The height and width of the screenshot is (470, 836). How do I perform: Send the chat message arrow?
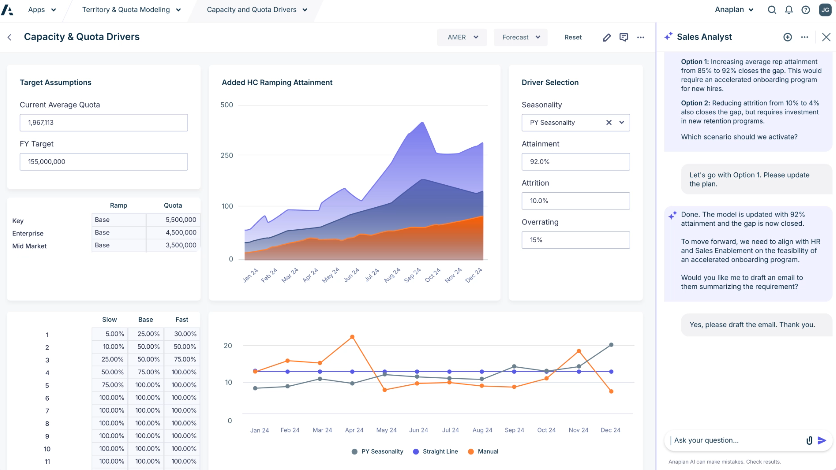(x=822, y=440)
